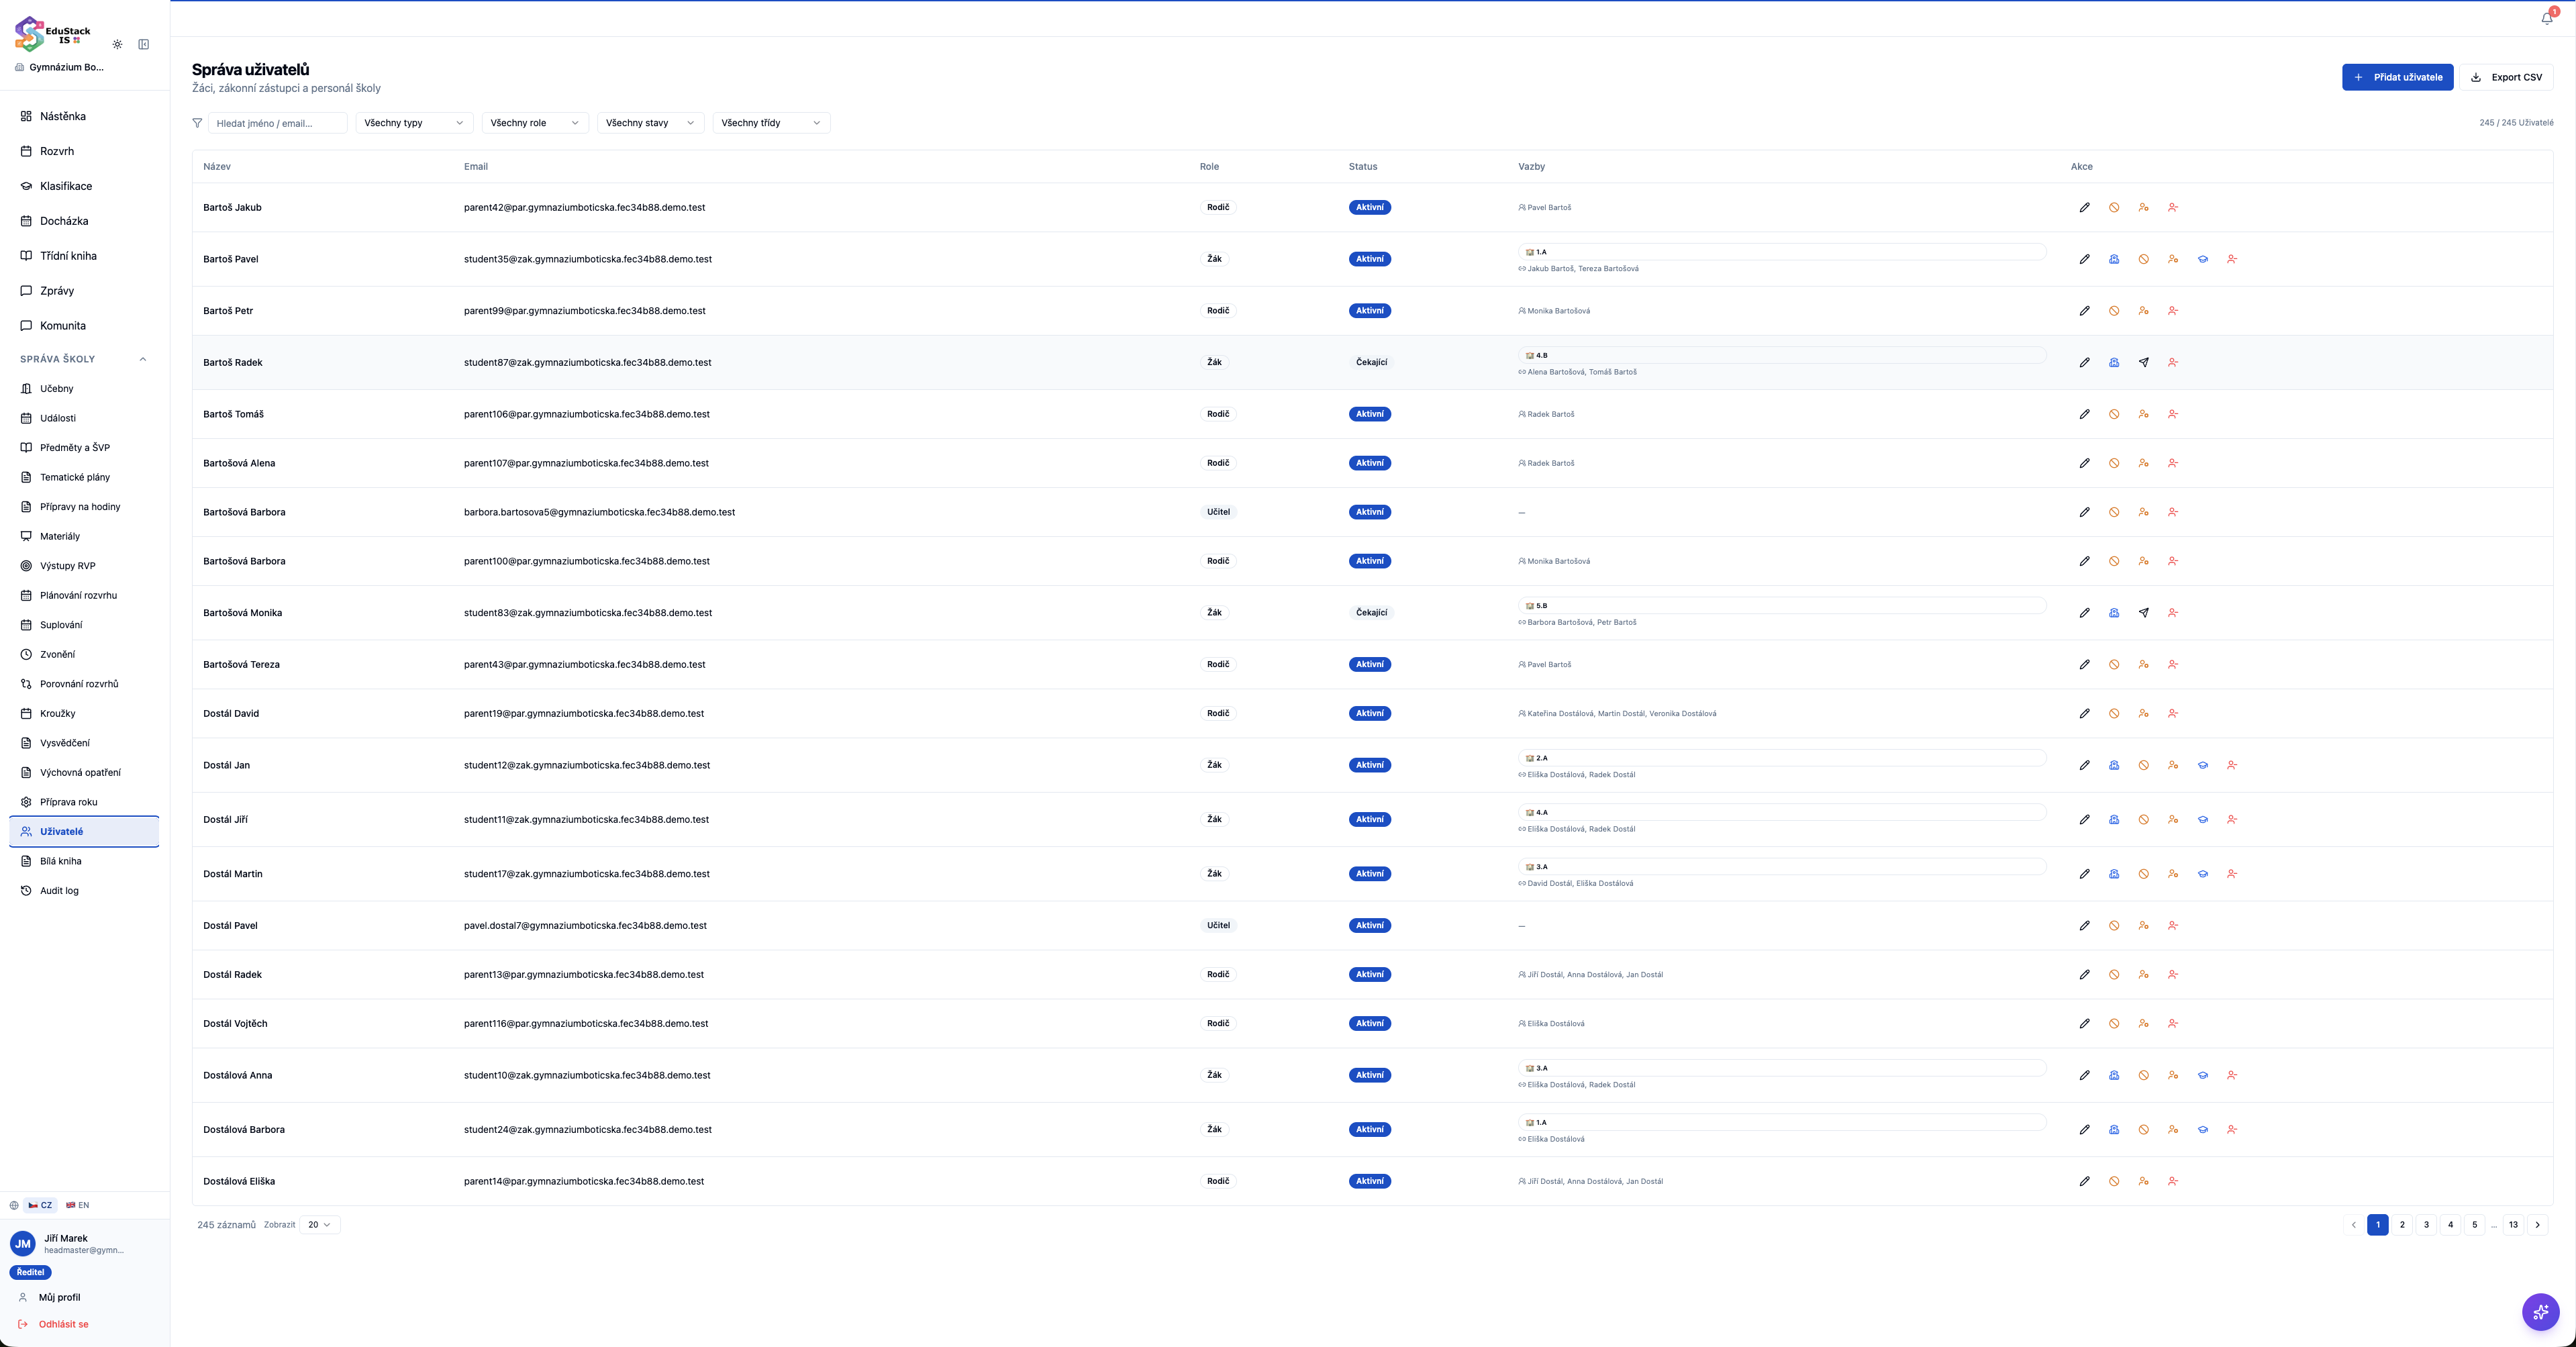Focus the Hledat jméno / email search field

(278, 123)
